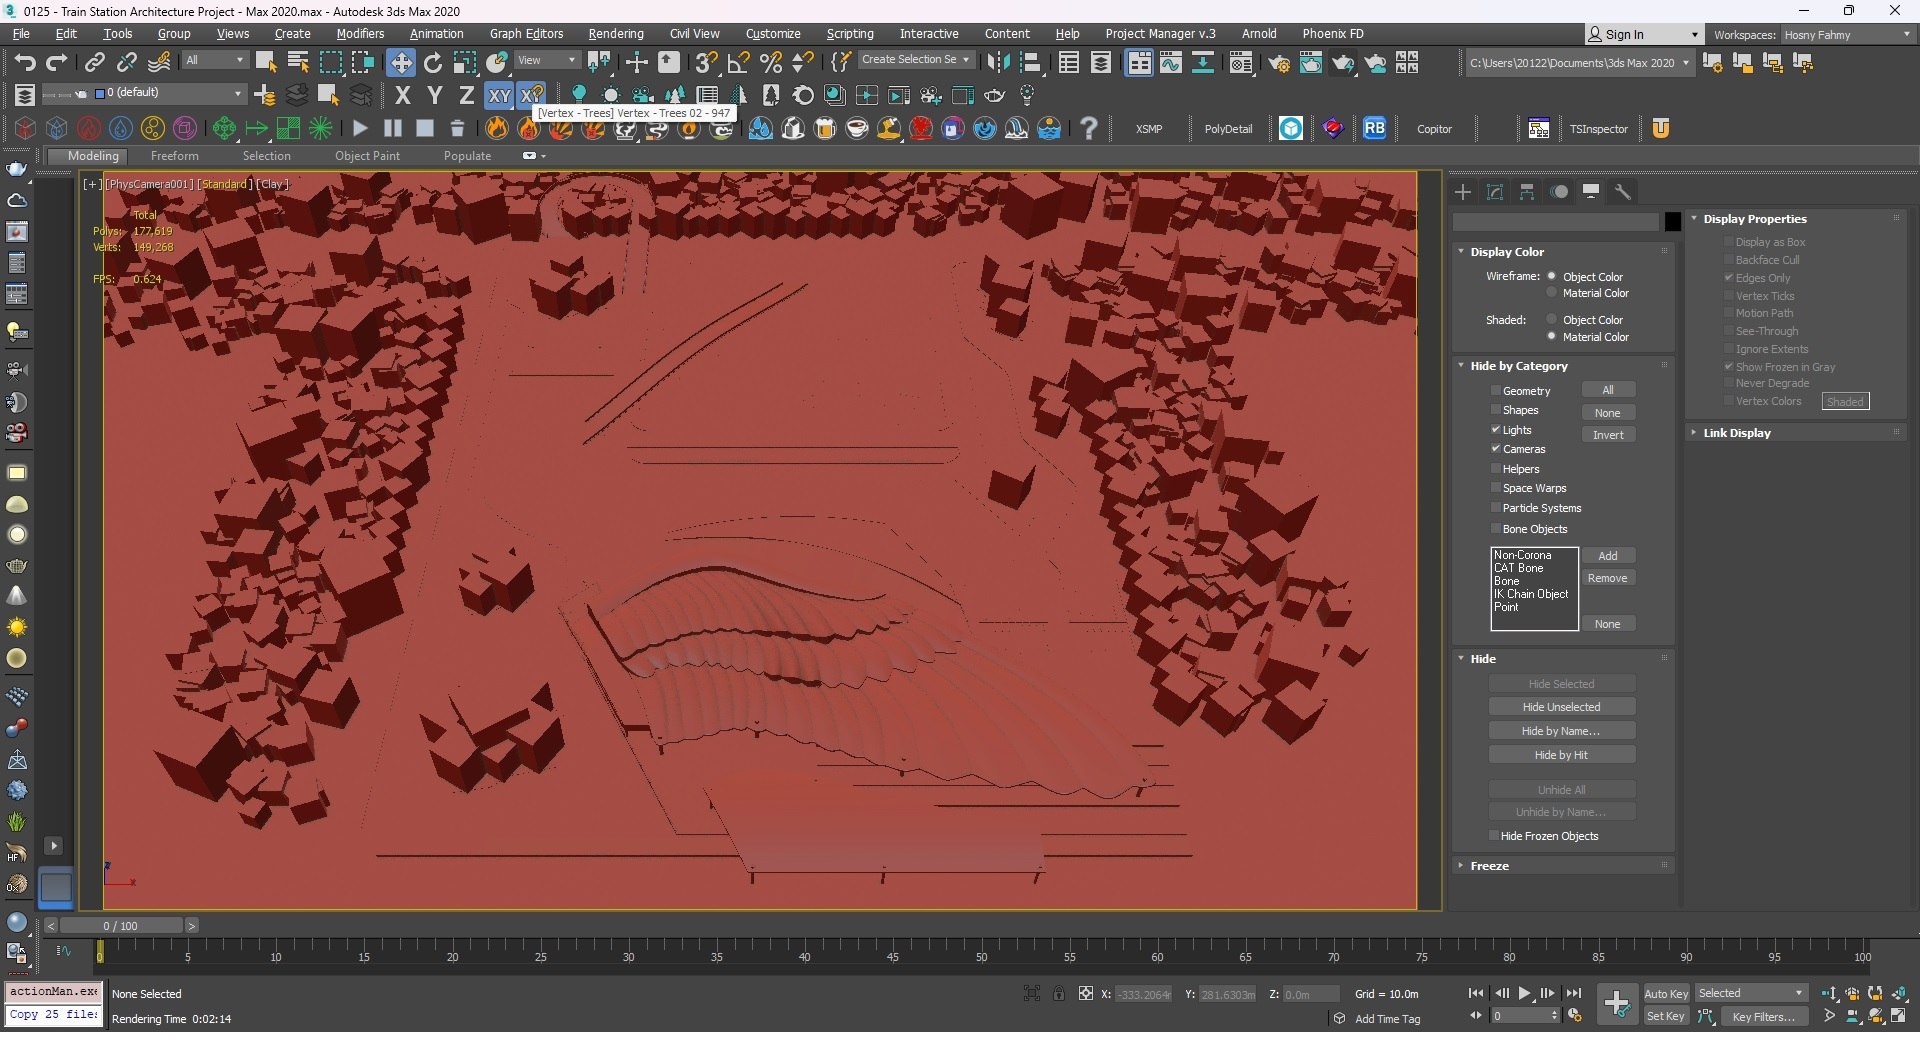Uncheck the Lights hide category box

pyautogui.click(x=1496, y=430)
